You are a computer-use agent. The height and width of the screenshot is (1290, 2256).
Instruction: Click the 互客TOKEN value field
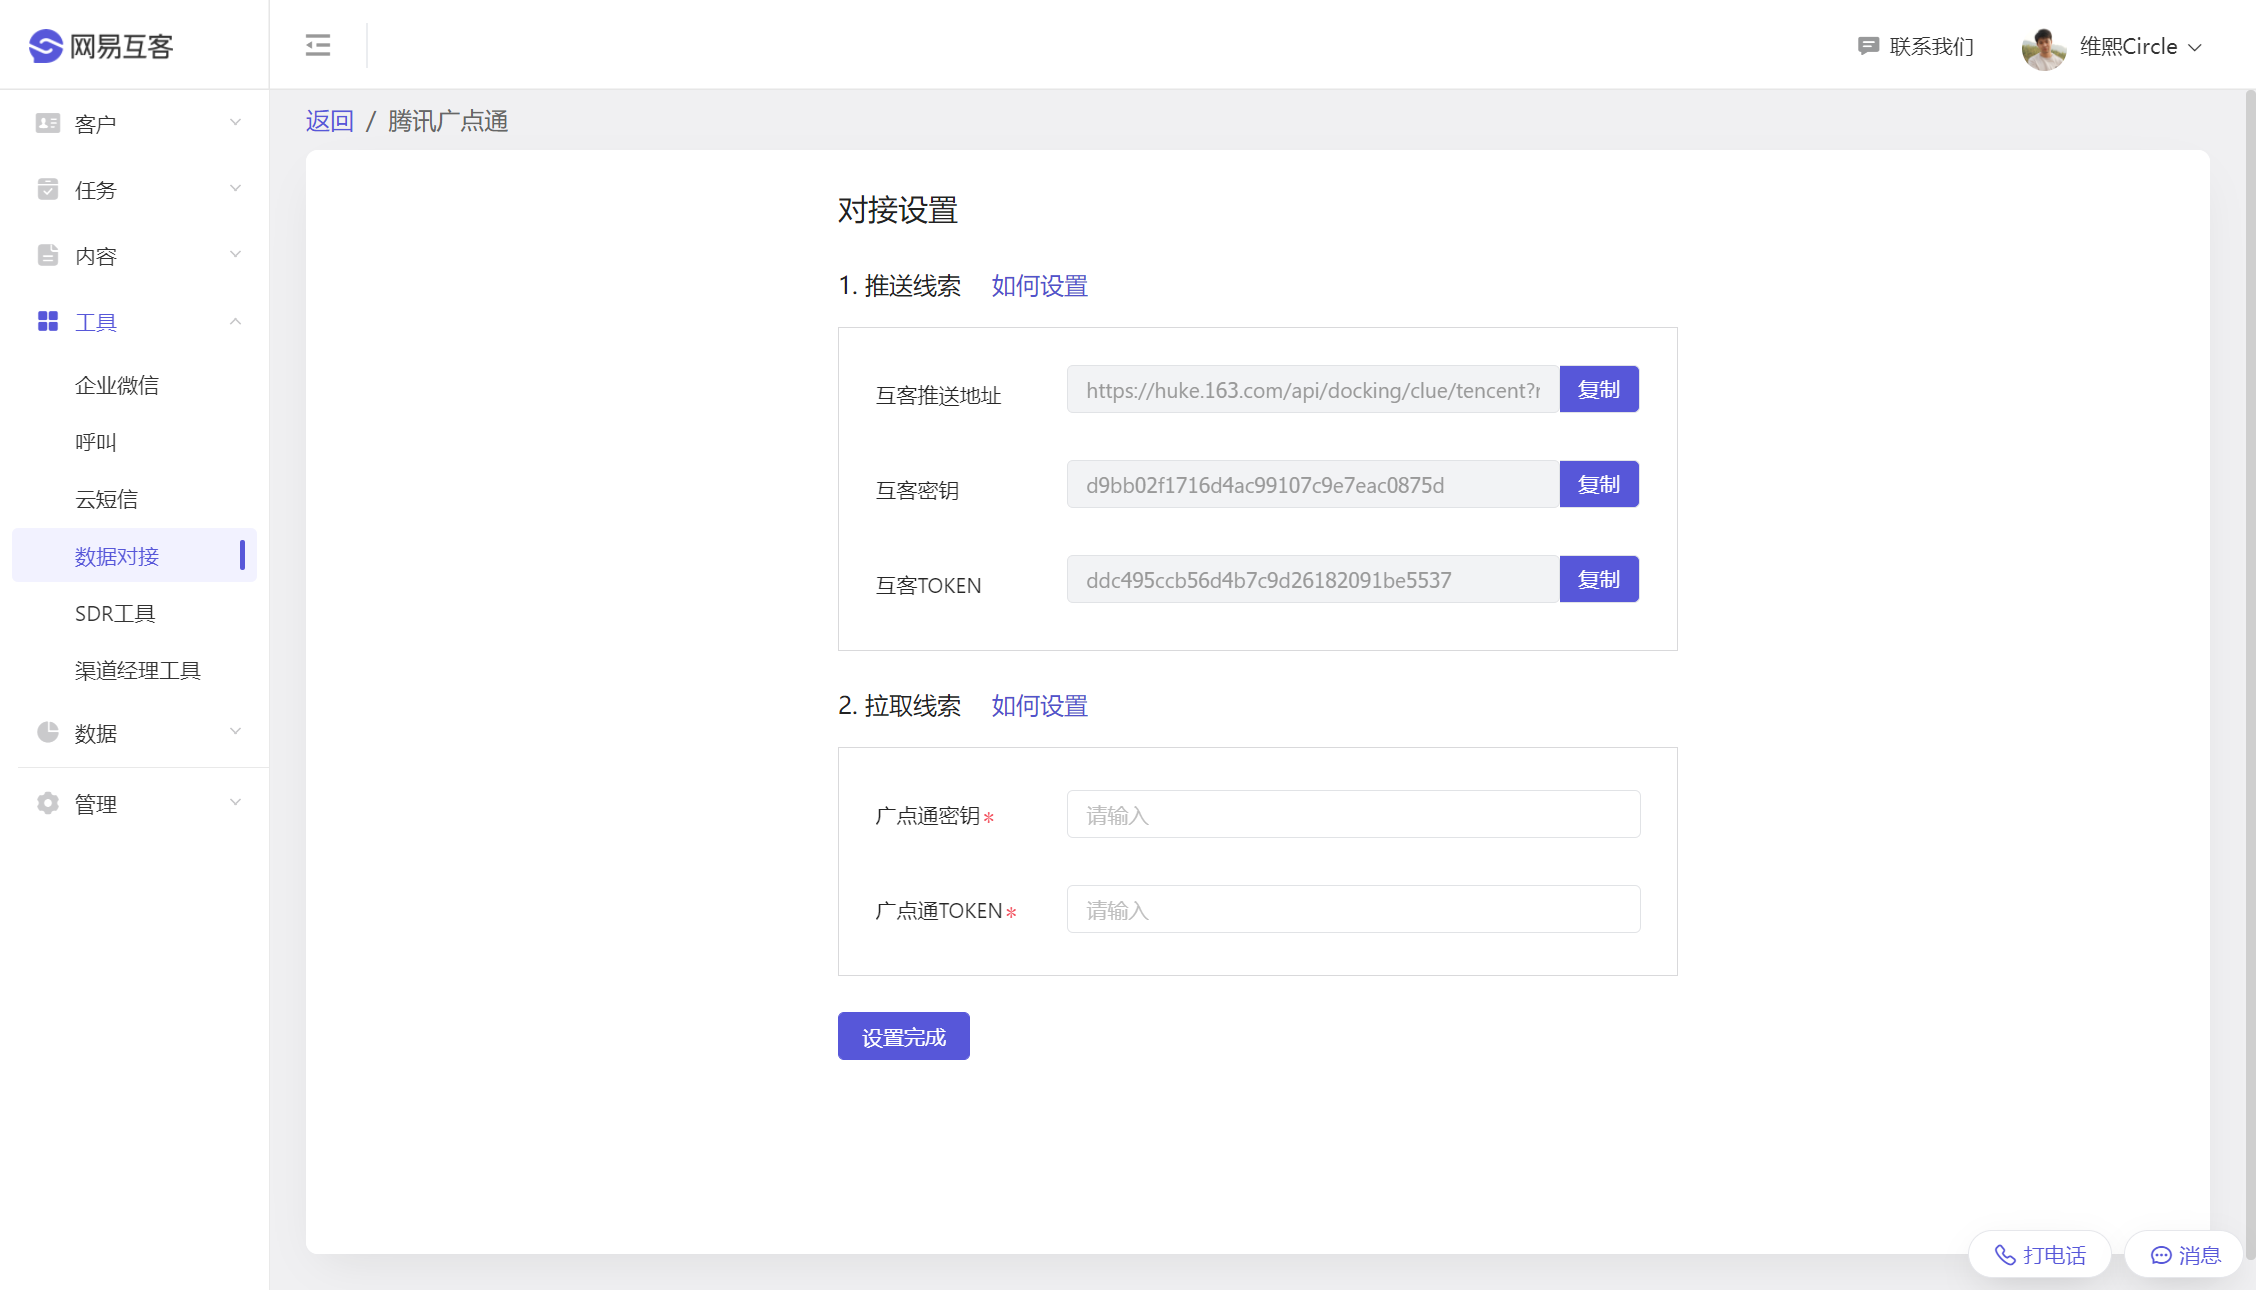pos(1313,579)
